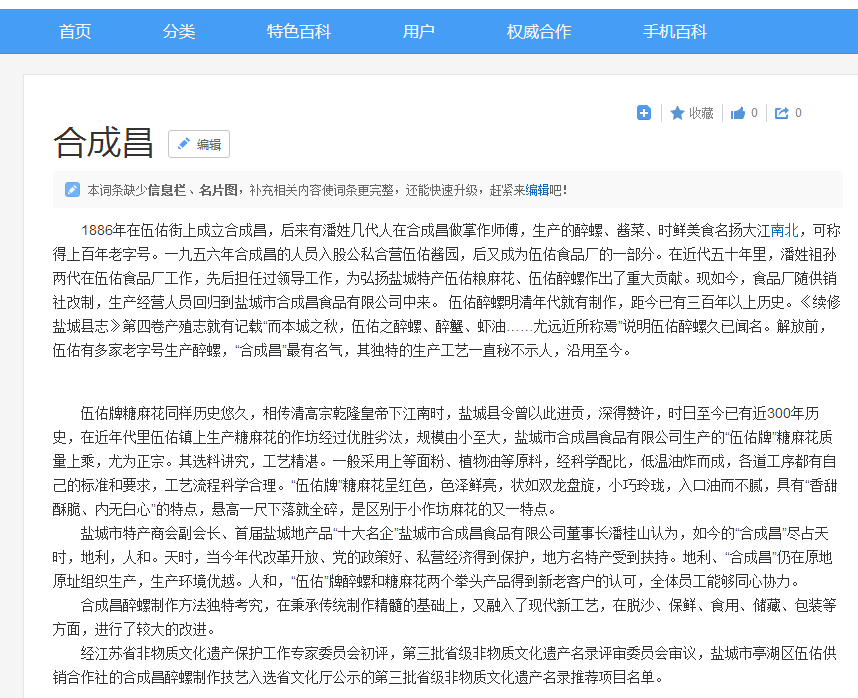Click paragraph starting 合成昌醉螺制作方法独特考究

444,617
